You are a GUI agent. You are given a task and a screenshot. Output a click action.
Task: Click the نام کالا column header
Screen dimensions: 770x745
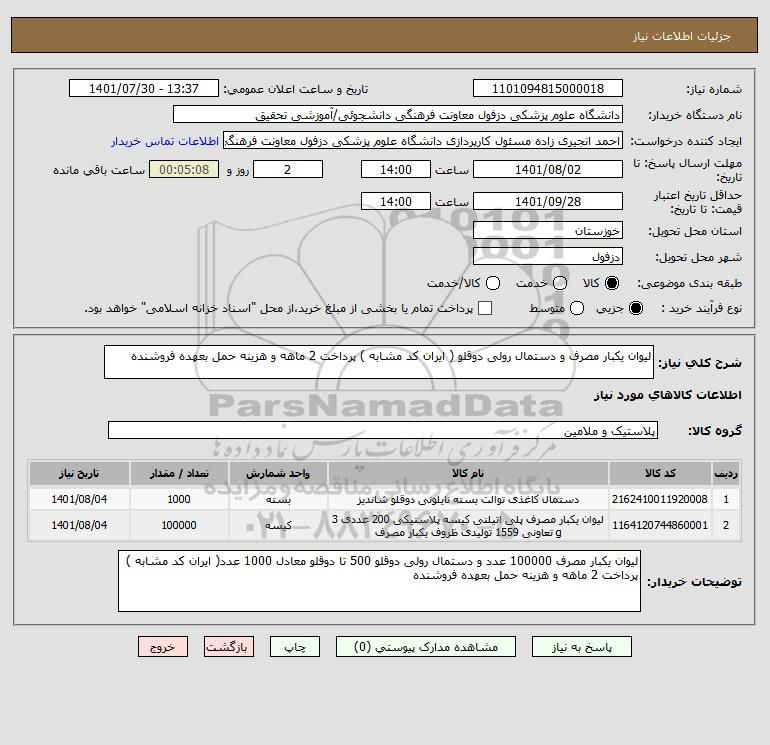pyautogui.click(x=468, y=473)
